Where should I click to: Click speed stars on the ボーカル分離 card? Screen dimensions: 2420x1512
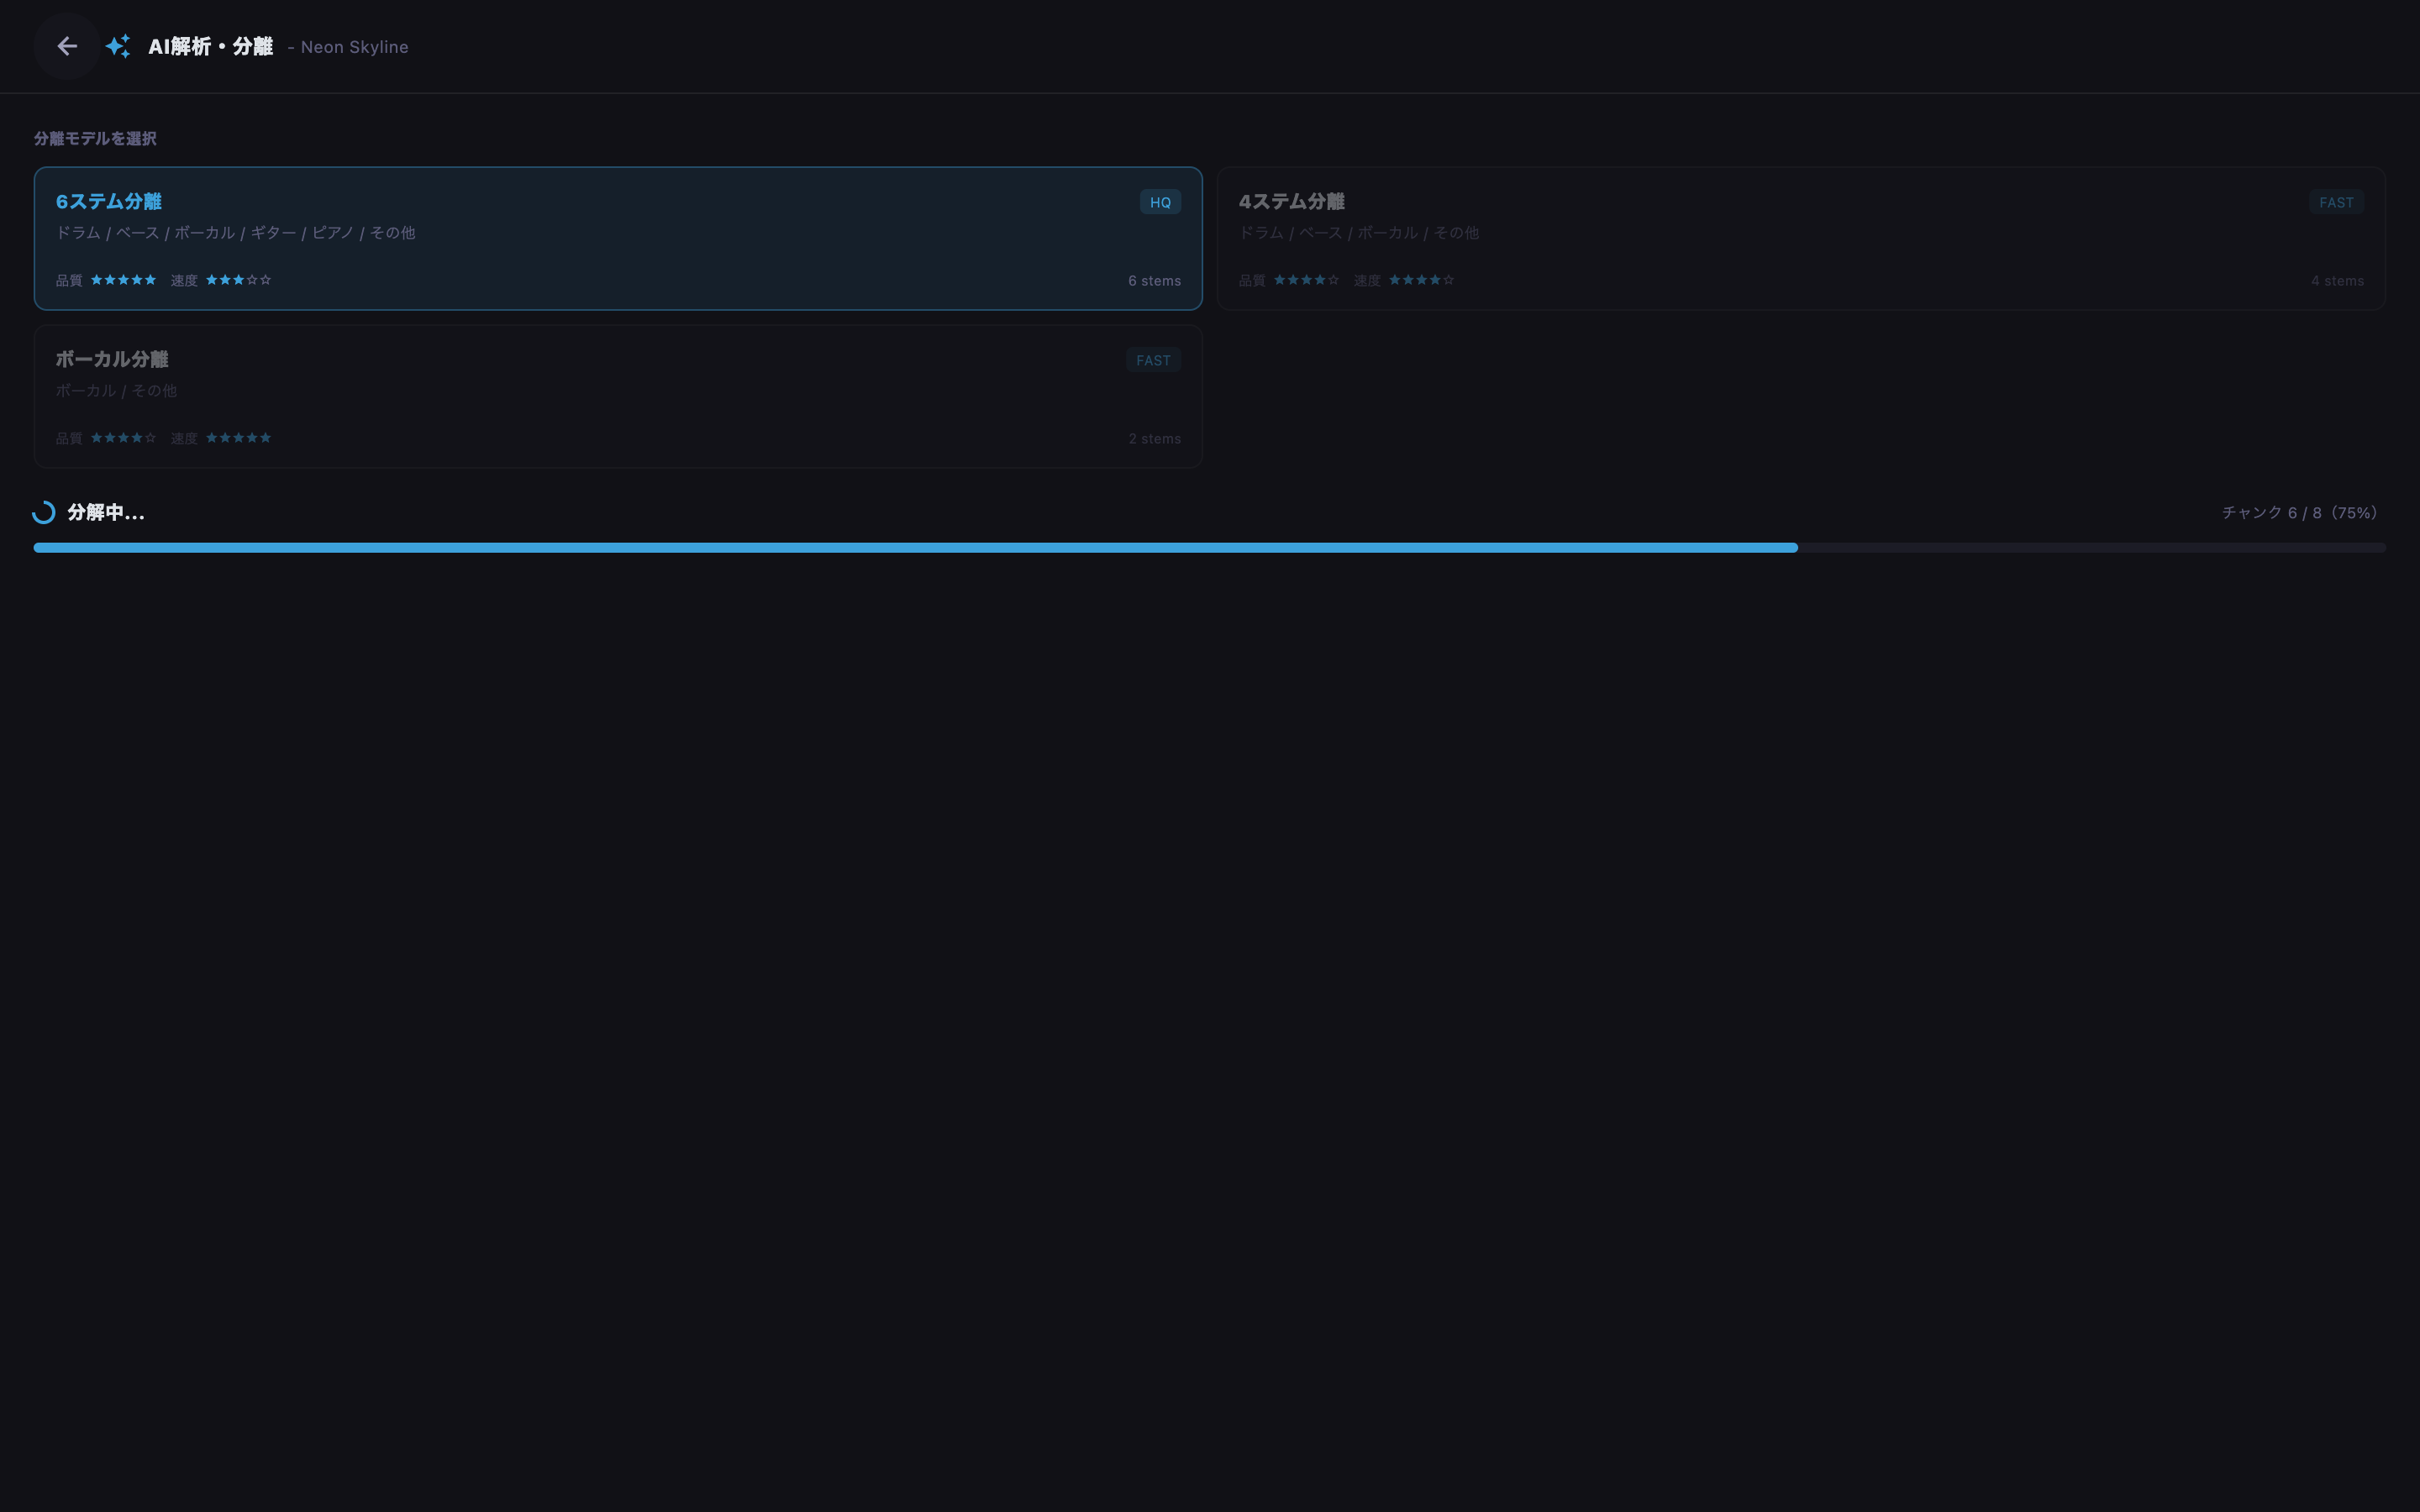[x=238, y=438]
